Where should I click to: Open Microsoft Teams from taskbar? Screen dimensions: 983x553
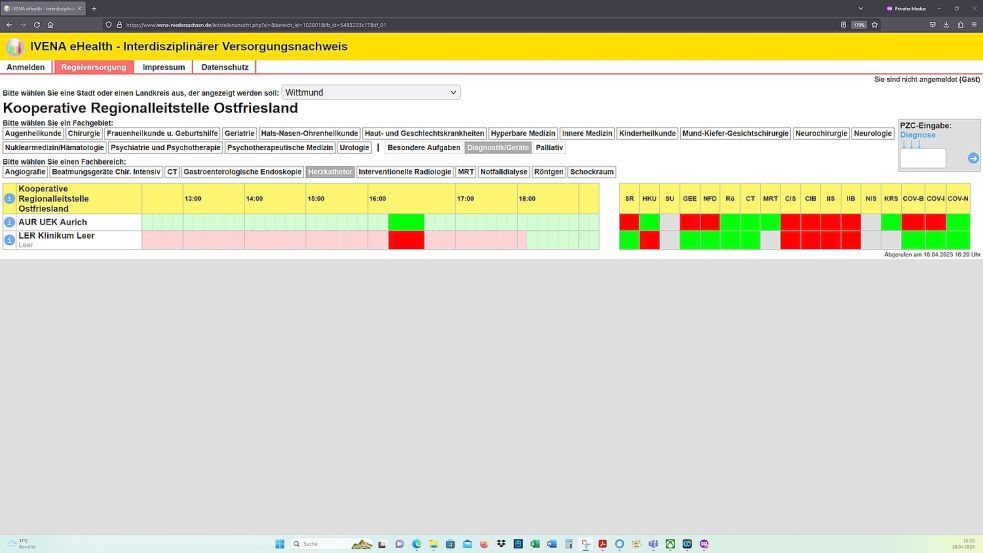click(x=653, y=544)
